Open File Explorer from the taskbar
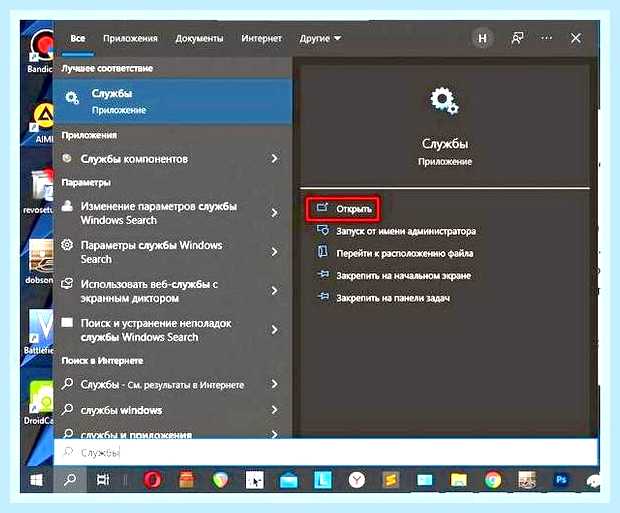This screenshot has height=513, width=620. [459, 480]
